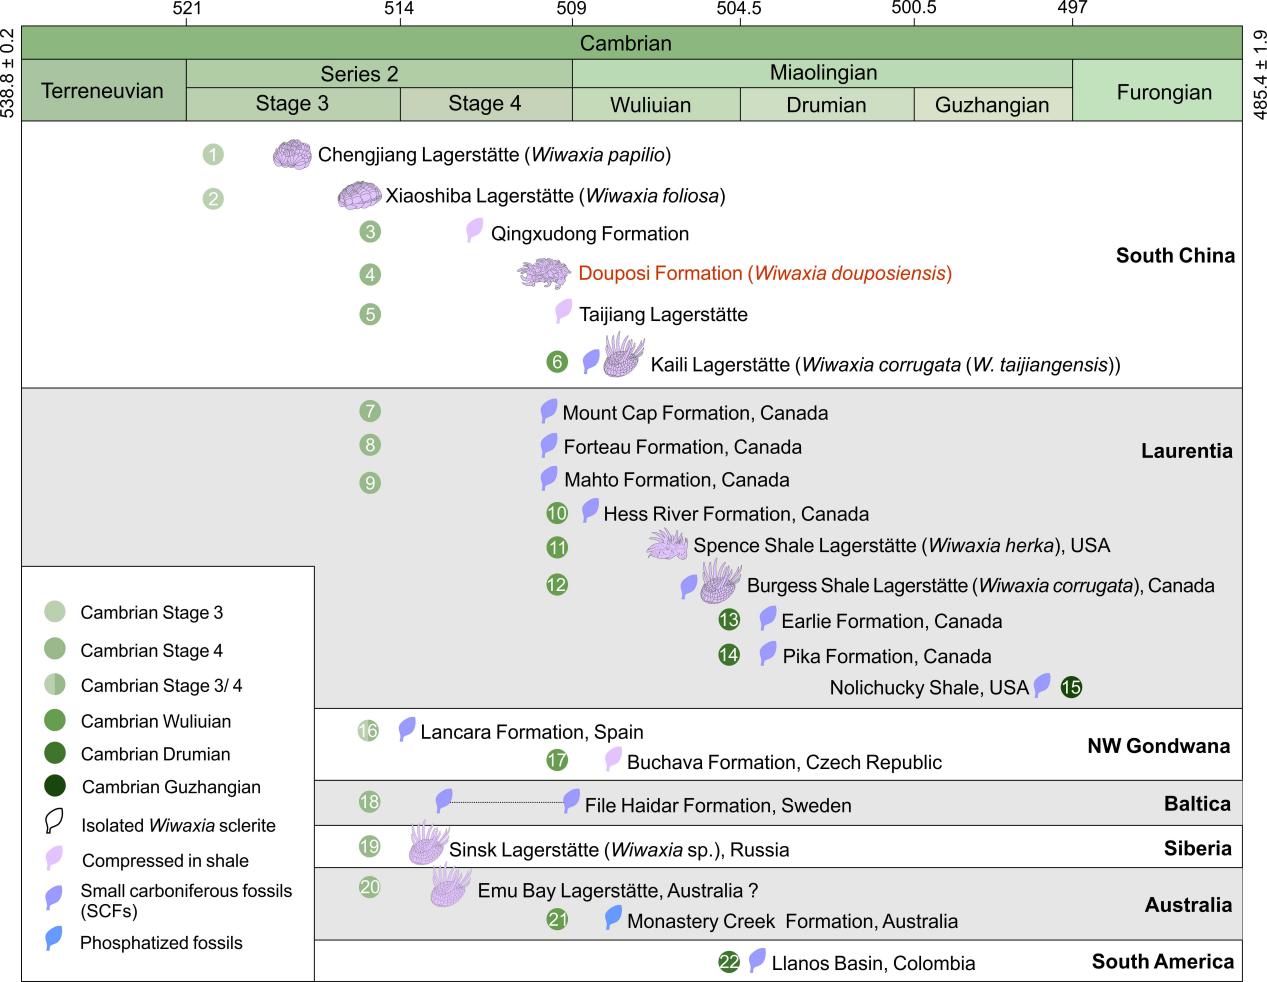Screen dimensions: 1267x982
Task: Click the Chengjiang Wiwaxia papilio fossil illustration
Action: (293, 155)
